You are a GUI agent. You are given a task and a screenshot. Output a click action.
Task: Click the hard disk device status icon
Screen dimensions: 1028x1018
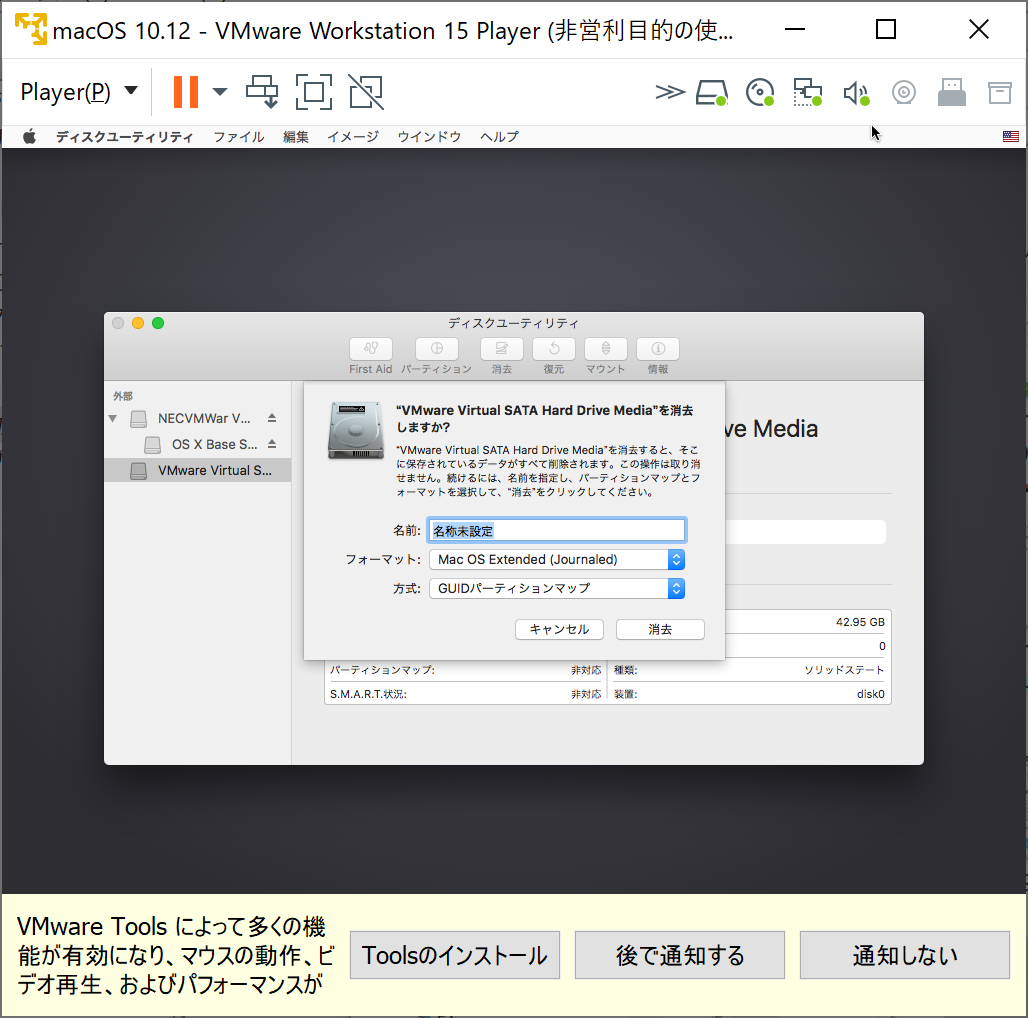click(711, 92)
